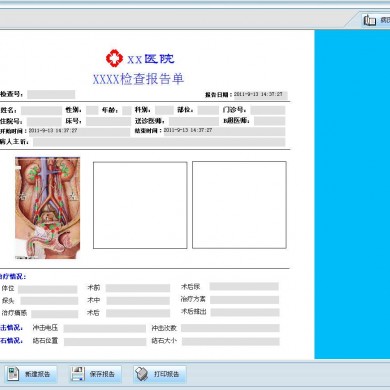The height and width of the screenshot is (390, 390).
Task: Focus the 科别 department field
Action: click(164, 110)
